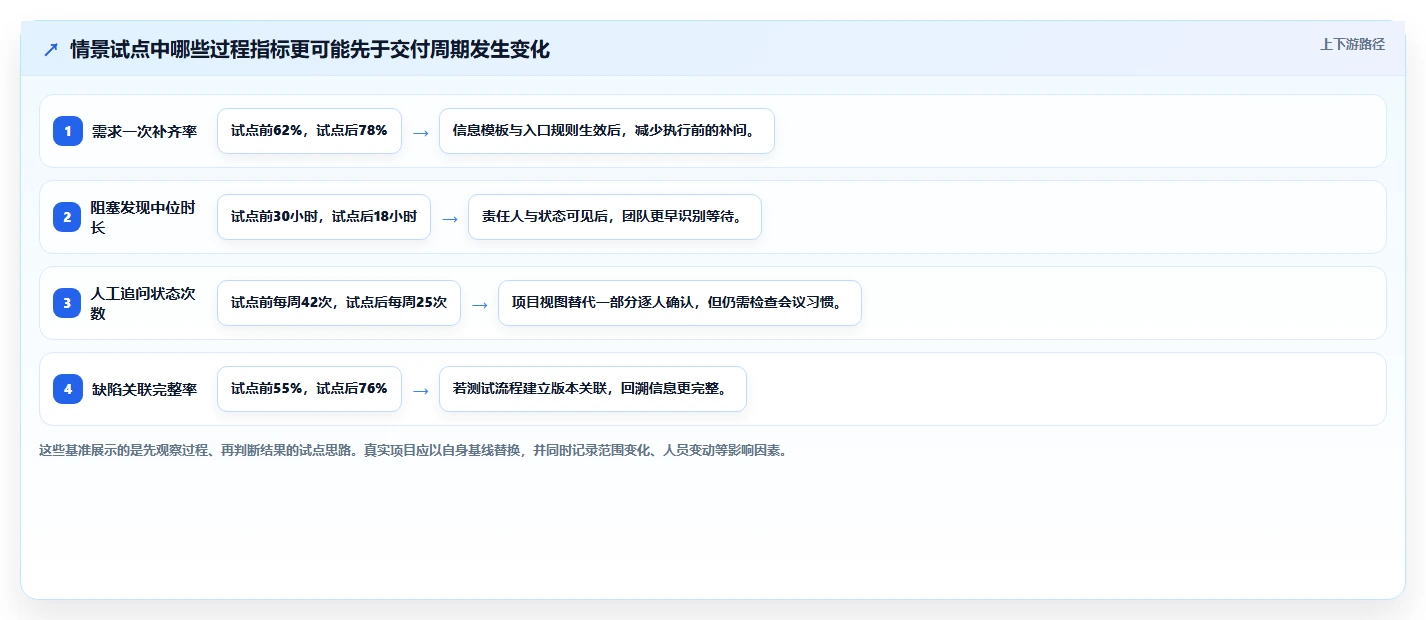Click the 缺陷关联完整率 metric label
The image size is (1426, 620).
pyautogui.click(x=144, y=389)
